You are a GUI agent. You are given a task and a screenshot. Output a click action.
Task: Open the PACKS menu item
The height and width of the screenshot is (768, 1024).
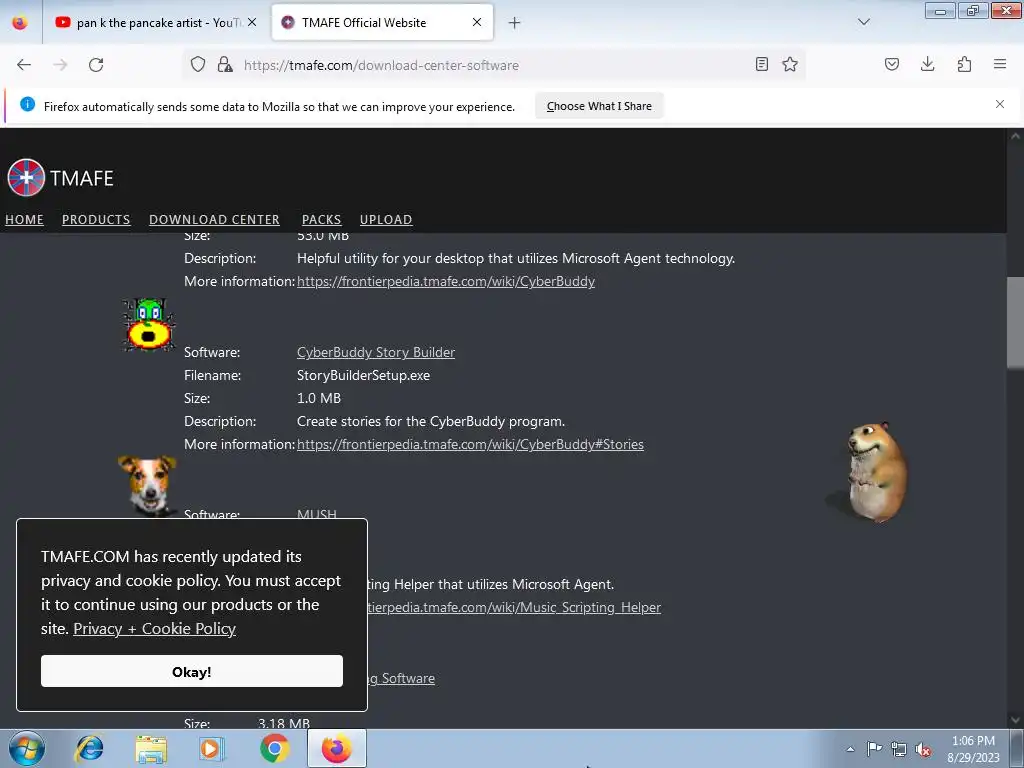pos(321,219)
